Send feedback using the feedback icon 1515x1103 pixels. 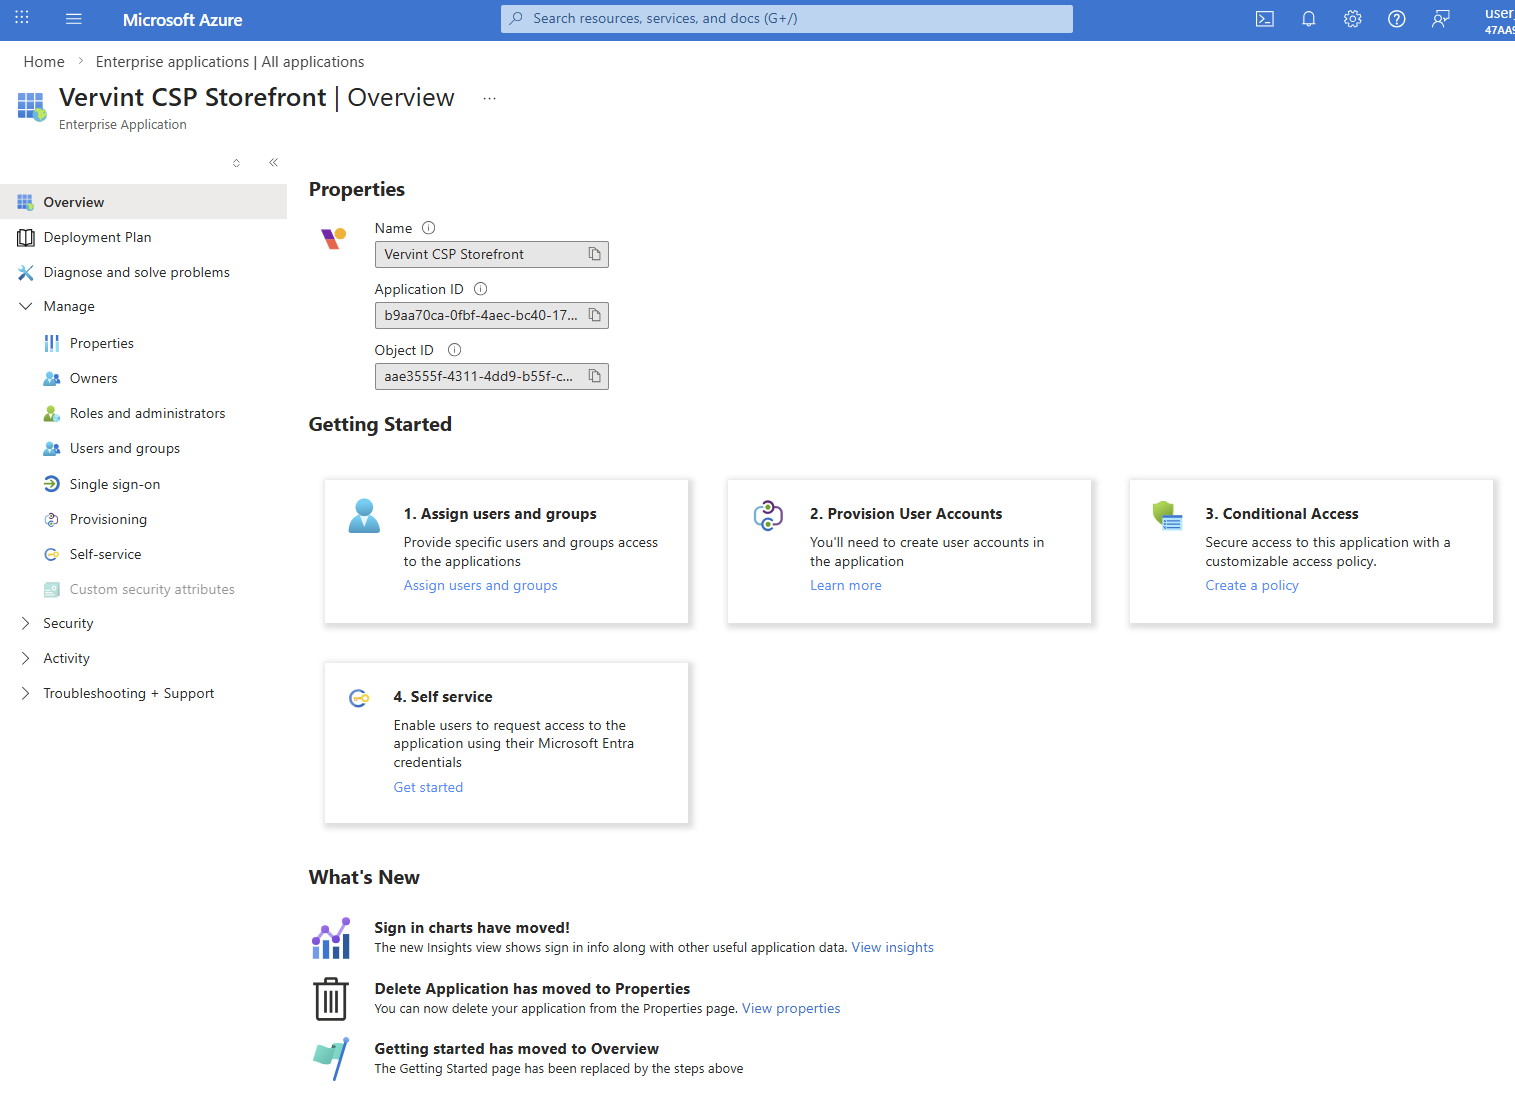pos(1440,18)
